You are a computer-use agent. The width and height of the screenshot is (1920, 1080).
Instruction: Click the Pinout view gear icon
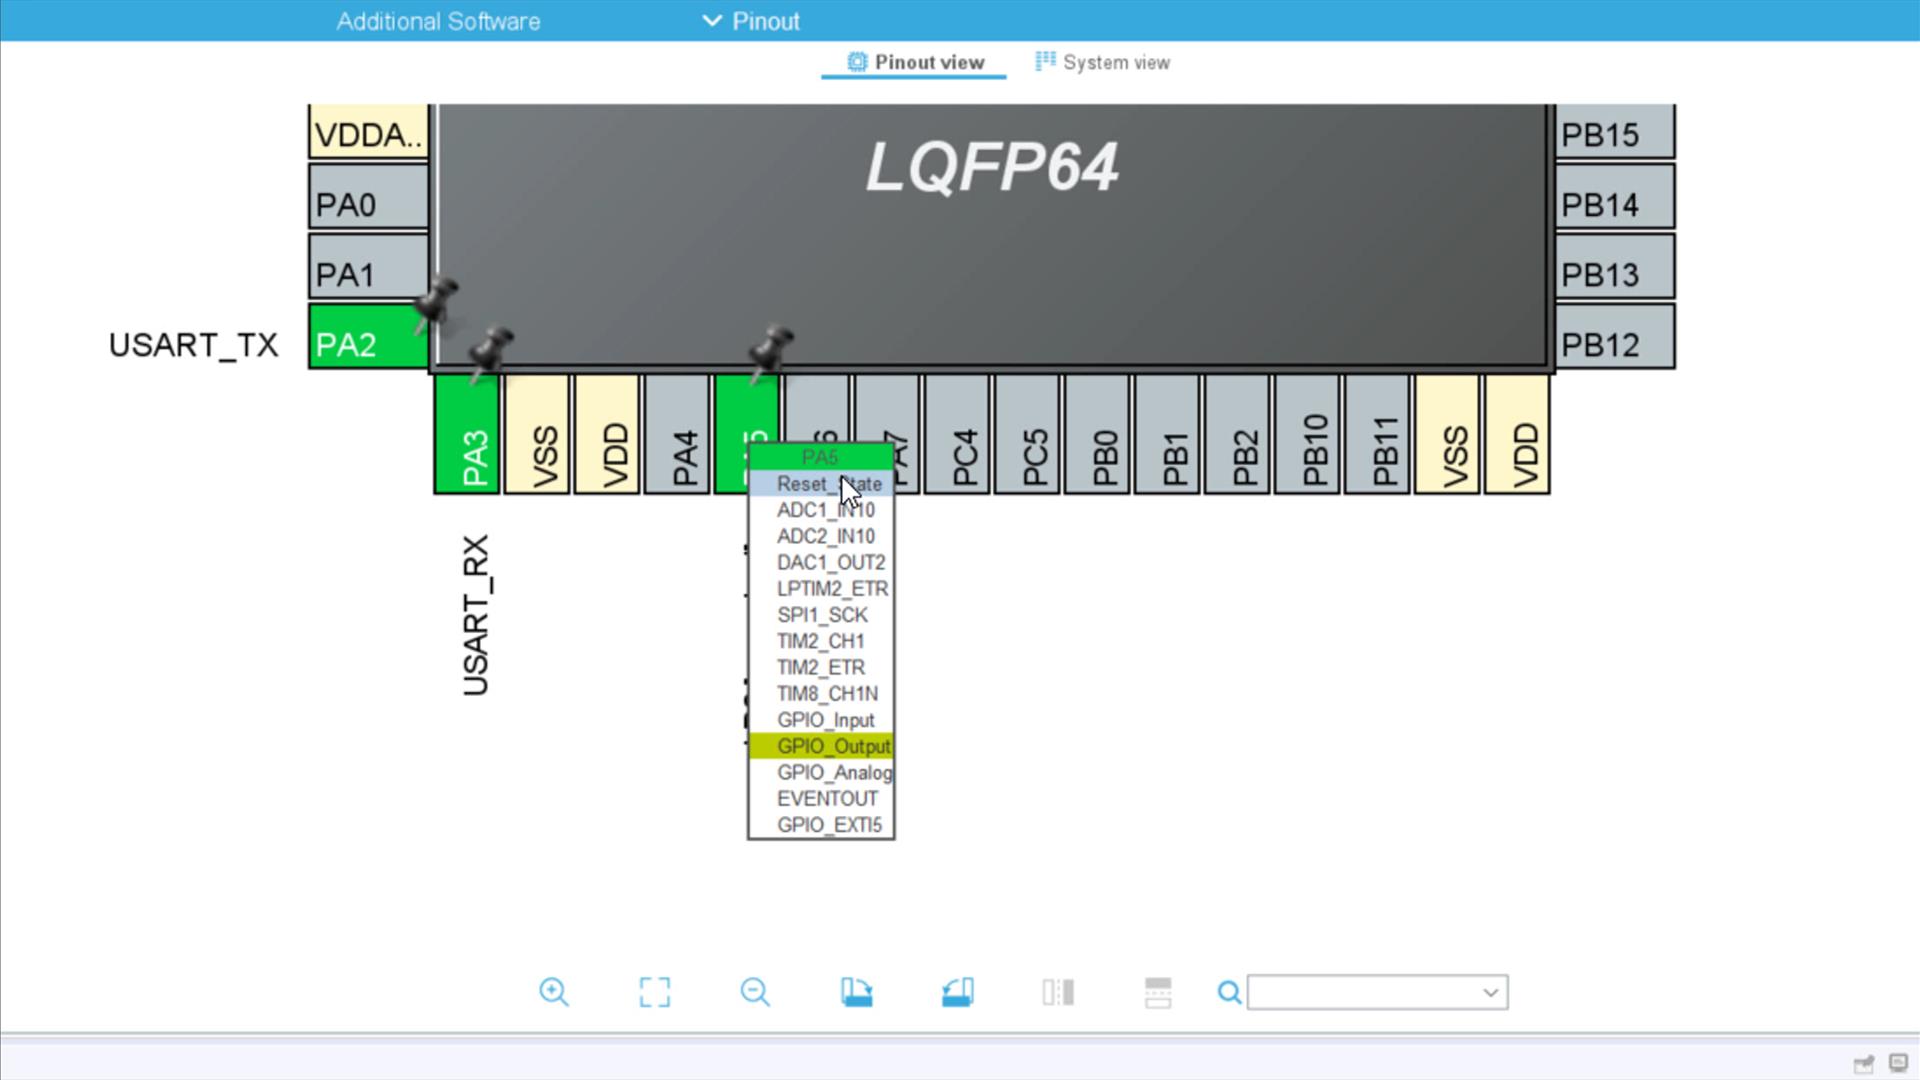click(x=857, y=62)
